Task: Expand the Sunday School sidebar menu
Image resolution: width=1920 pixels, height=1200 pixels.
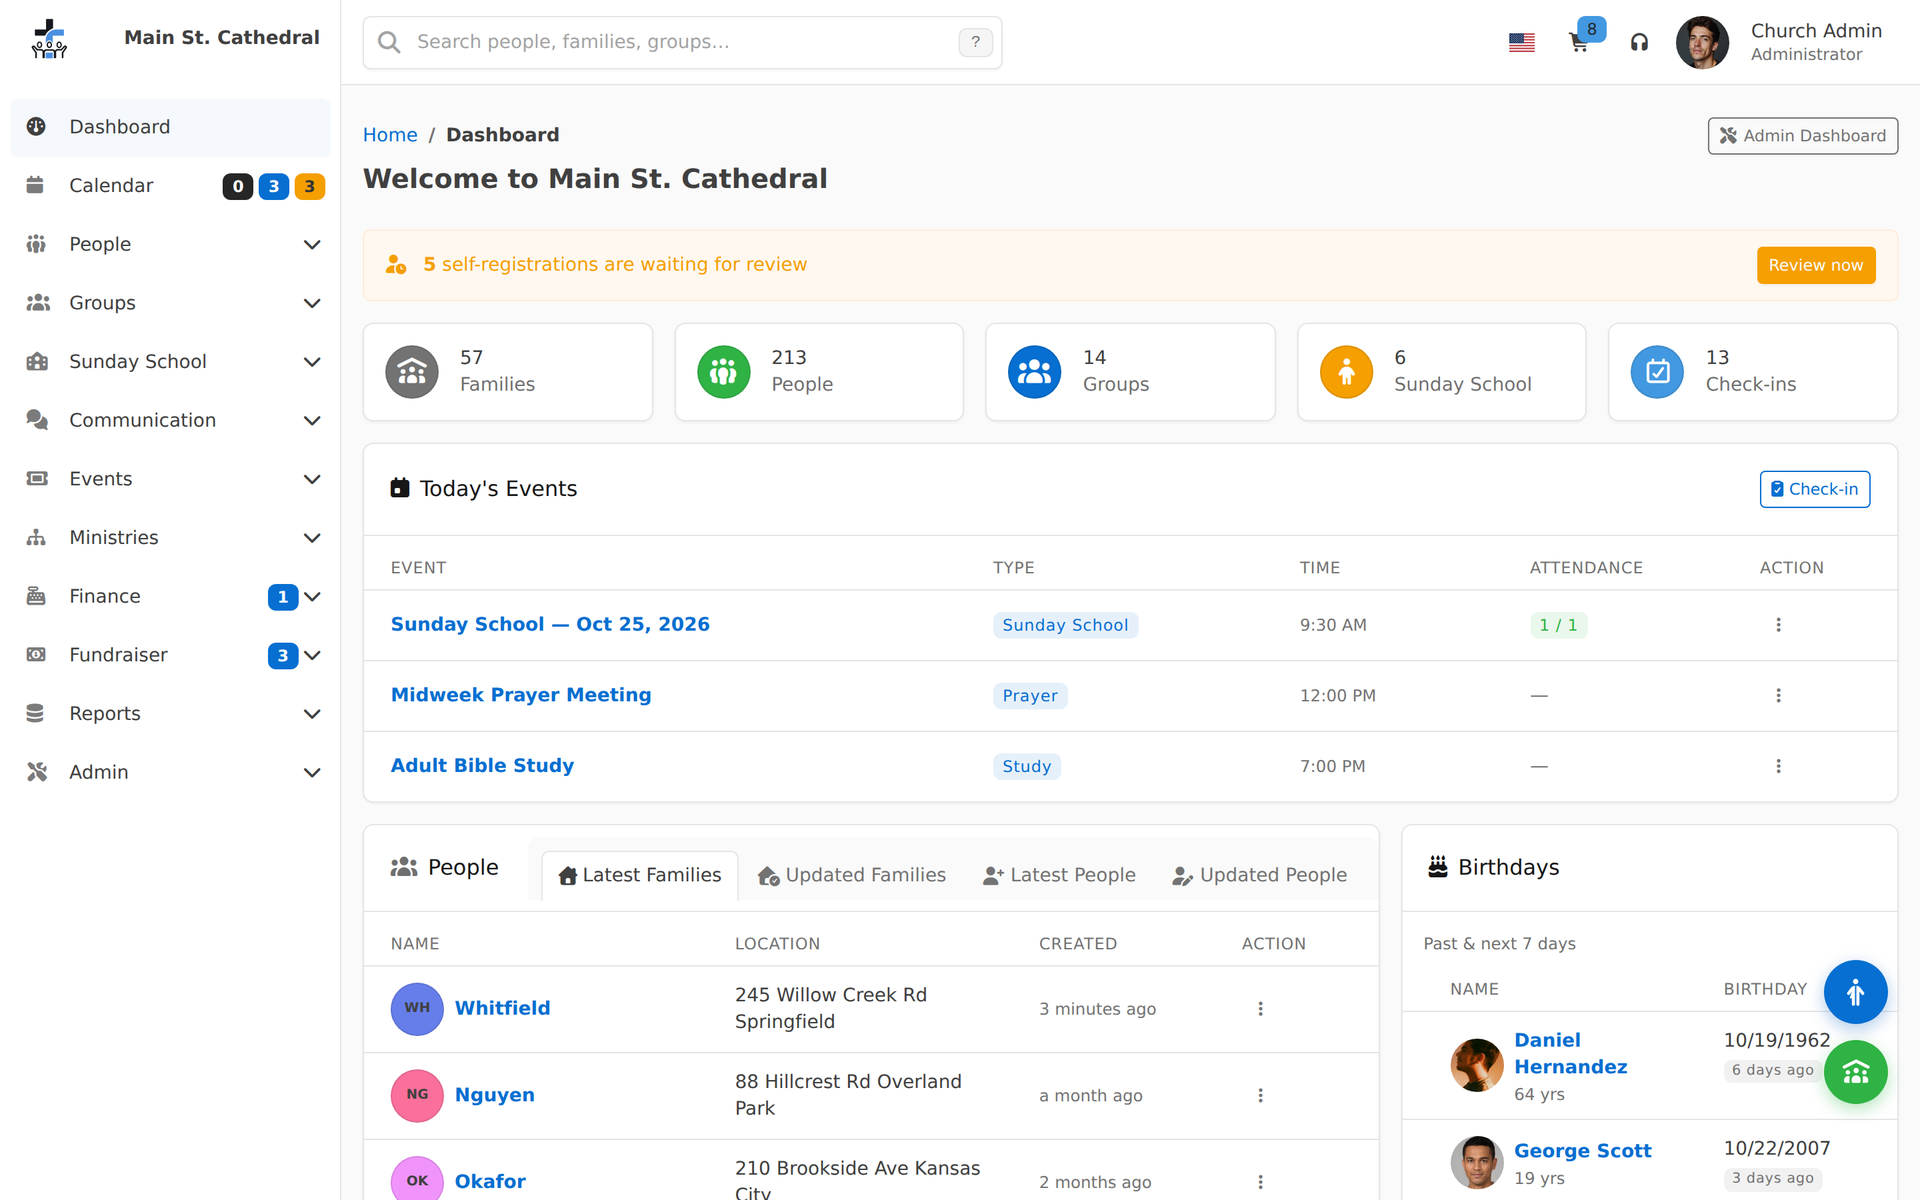Action: (170, 362)
